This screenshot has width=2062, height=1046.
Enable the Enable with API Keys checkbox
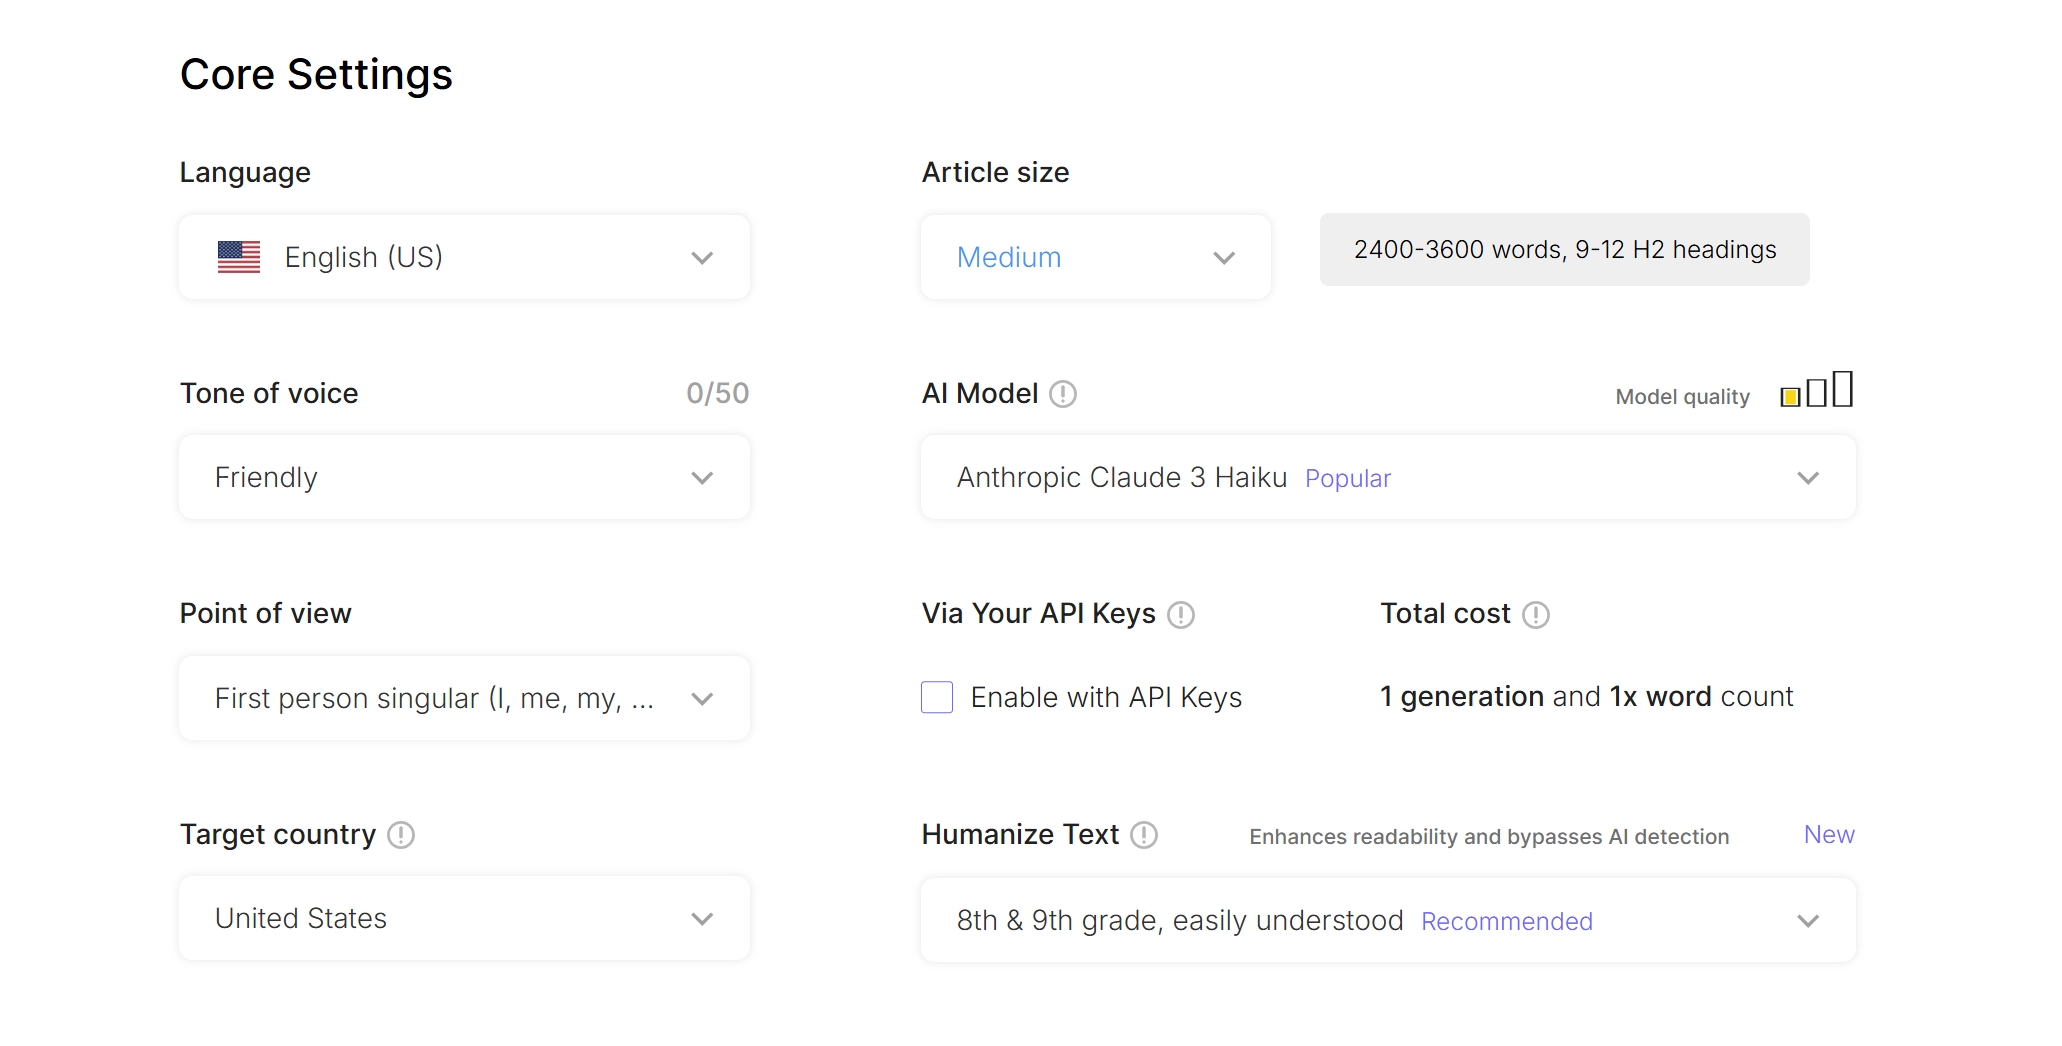click(936, 697)
